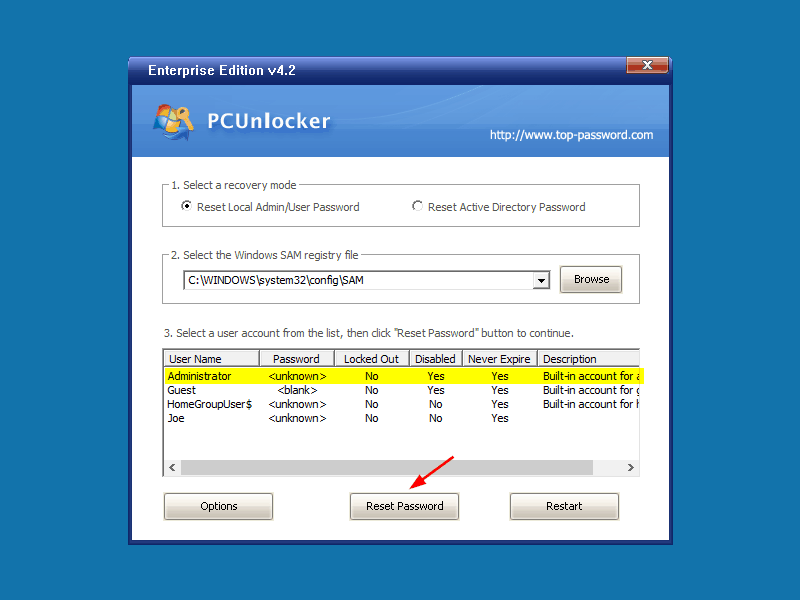The height and width of the screenshot is (600, 800).
Task: Click the Disabled column header
Action: [436, 359]
